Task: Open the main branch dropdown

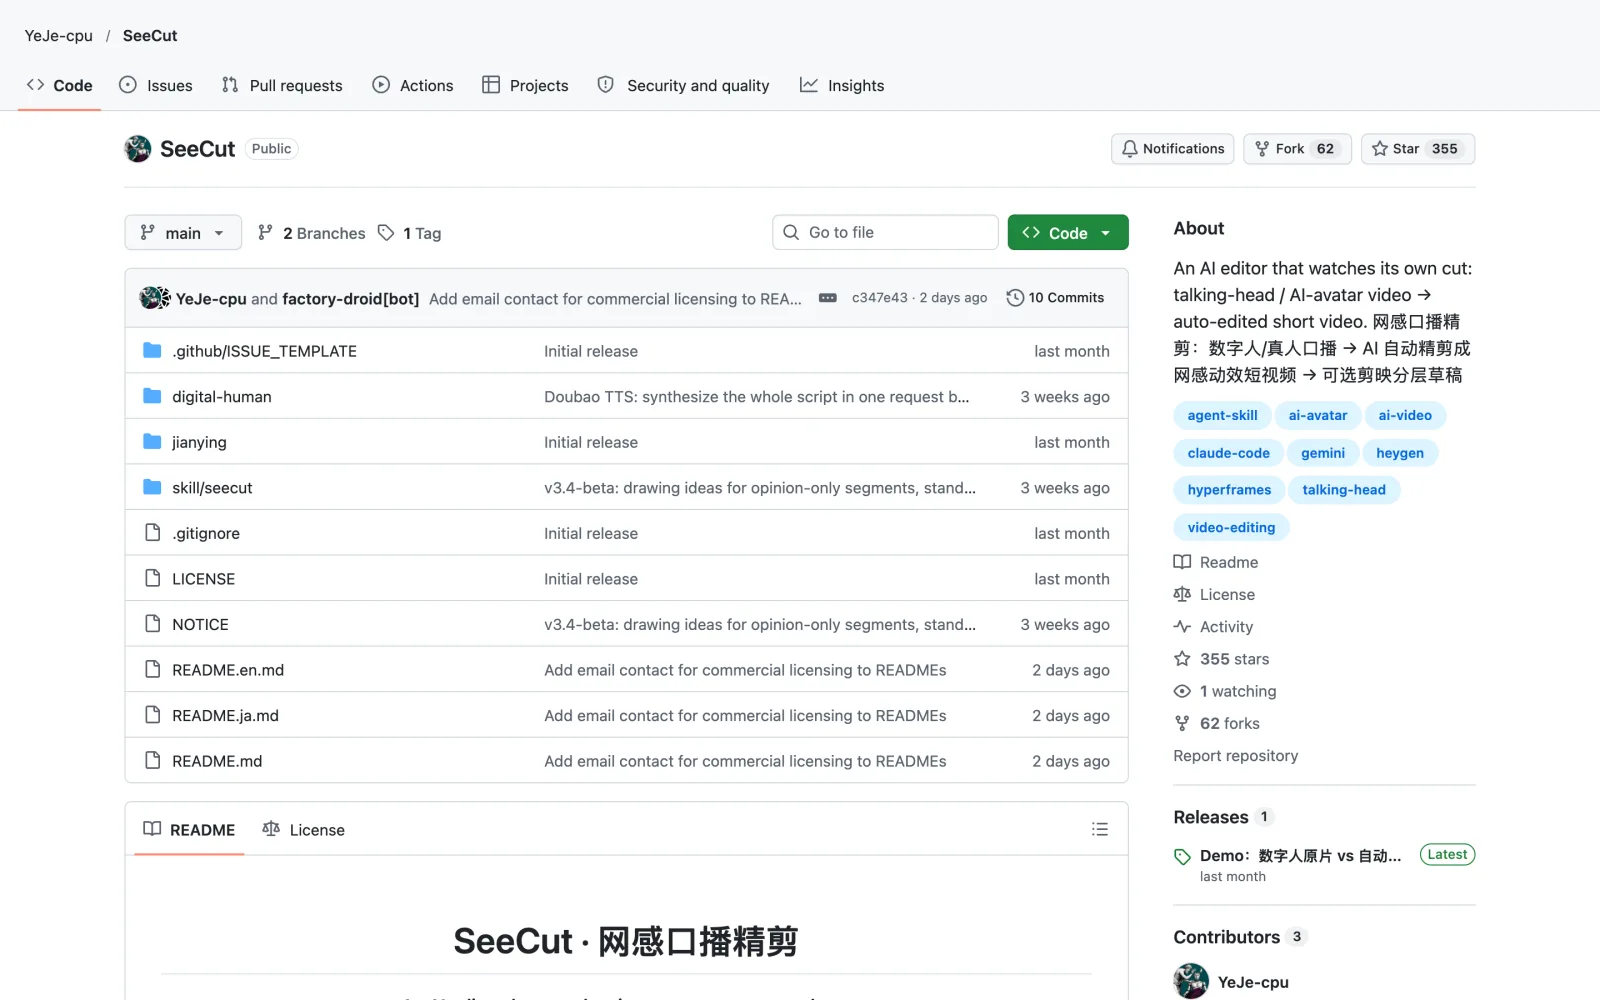Action: tap(183, 232)
